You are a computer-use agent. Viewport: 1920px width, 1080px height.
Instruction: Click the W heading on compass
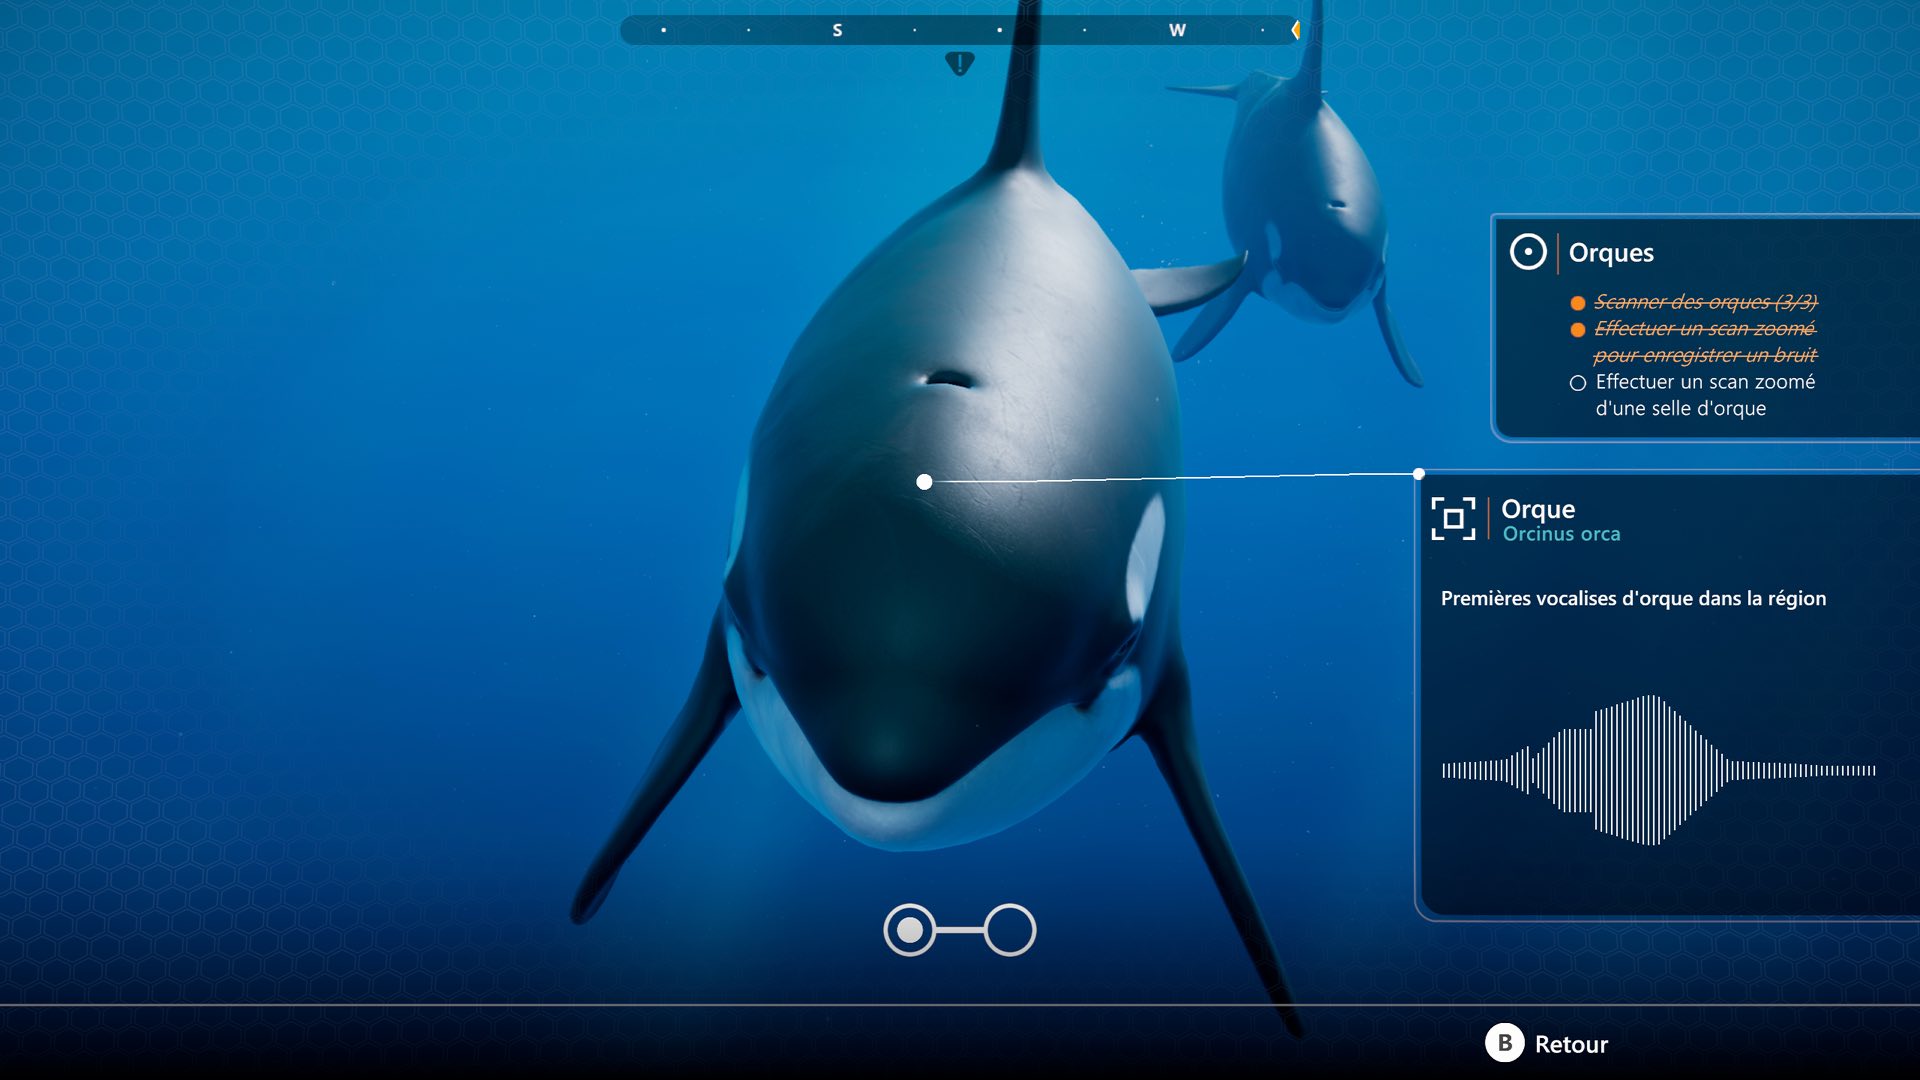point(1177,30)
